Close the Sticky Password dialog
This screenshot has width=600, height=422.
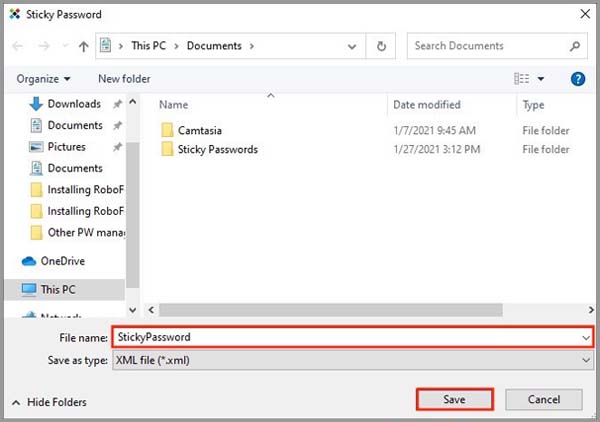point(585,14)
